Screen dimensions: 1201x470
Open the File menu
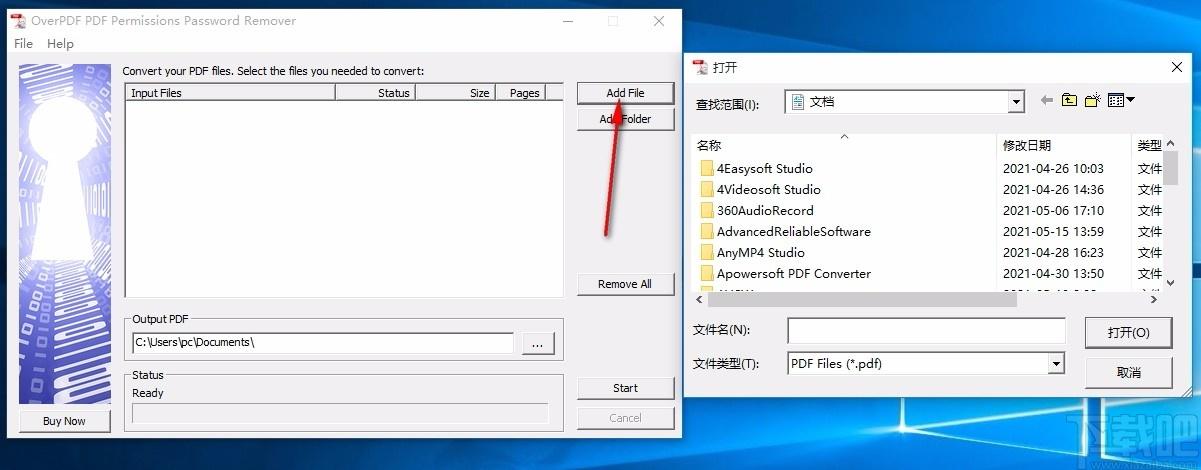tap(23, 44)
